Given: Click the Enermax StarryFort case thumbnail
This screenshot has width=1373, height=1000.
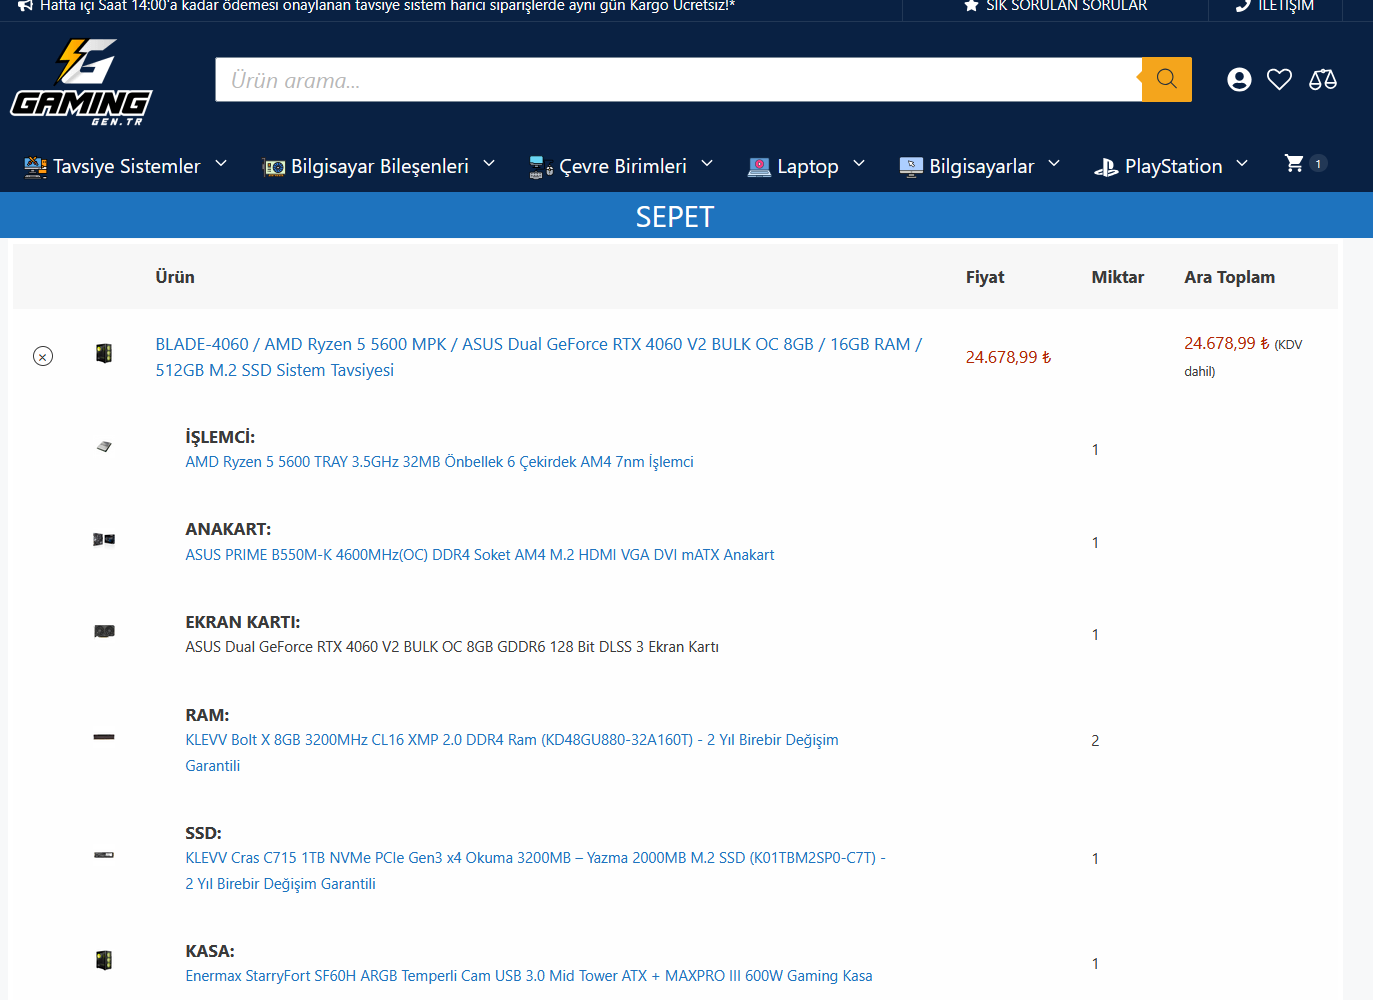Looking at the screenshot, I should (104, 960).
